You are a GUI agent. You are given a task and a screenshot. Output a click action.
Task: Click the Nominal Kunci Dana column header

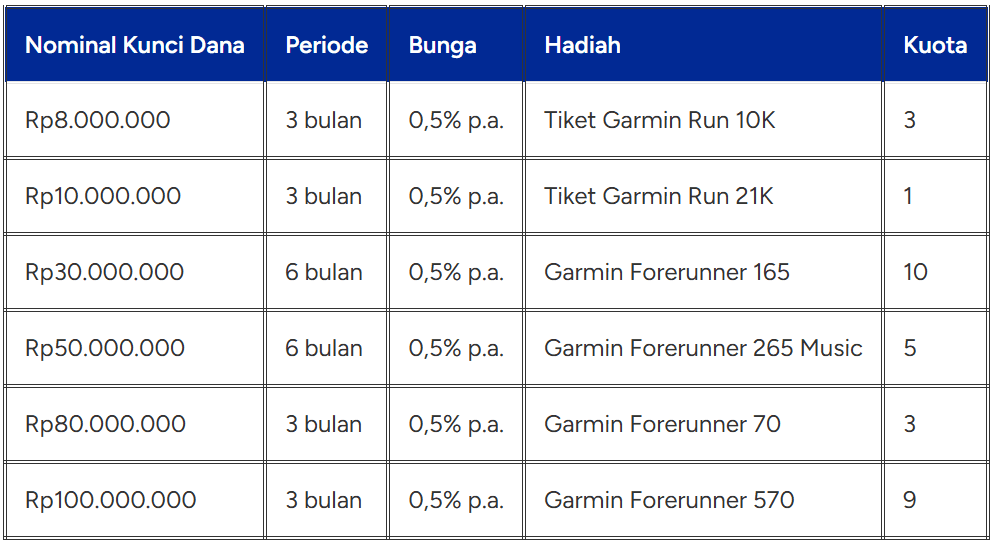tap(134, 44)
